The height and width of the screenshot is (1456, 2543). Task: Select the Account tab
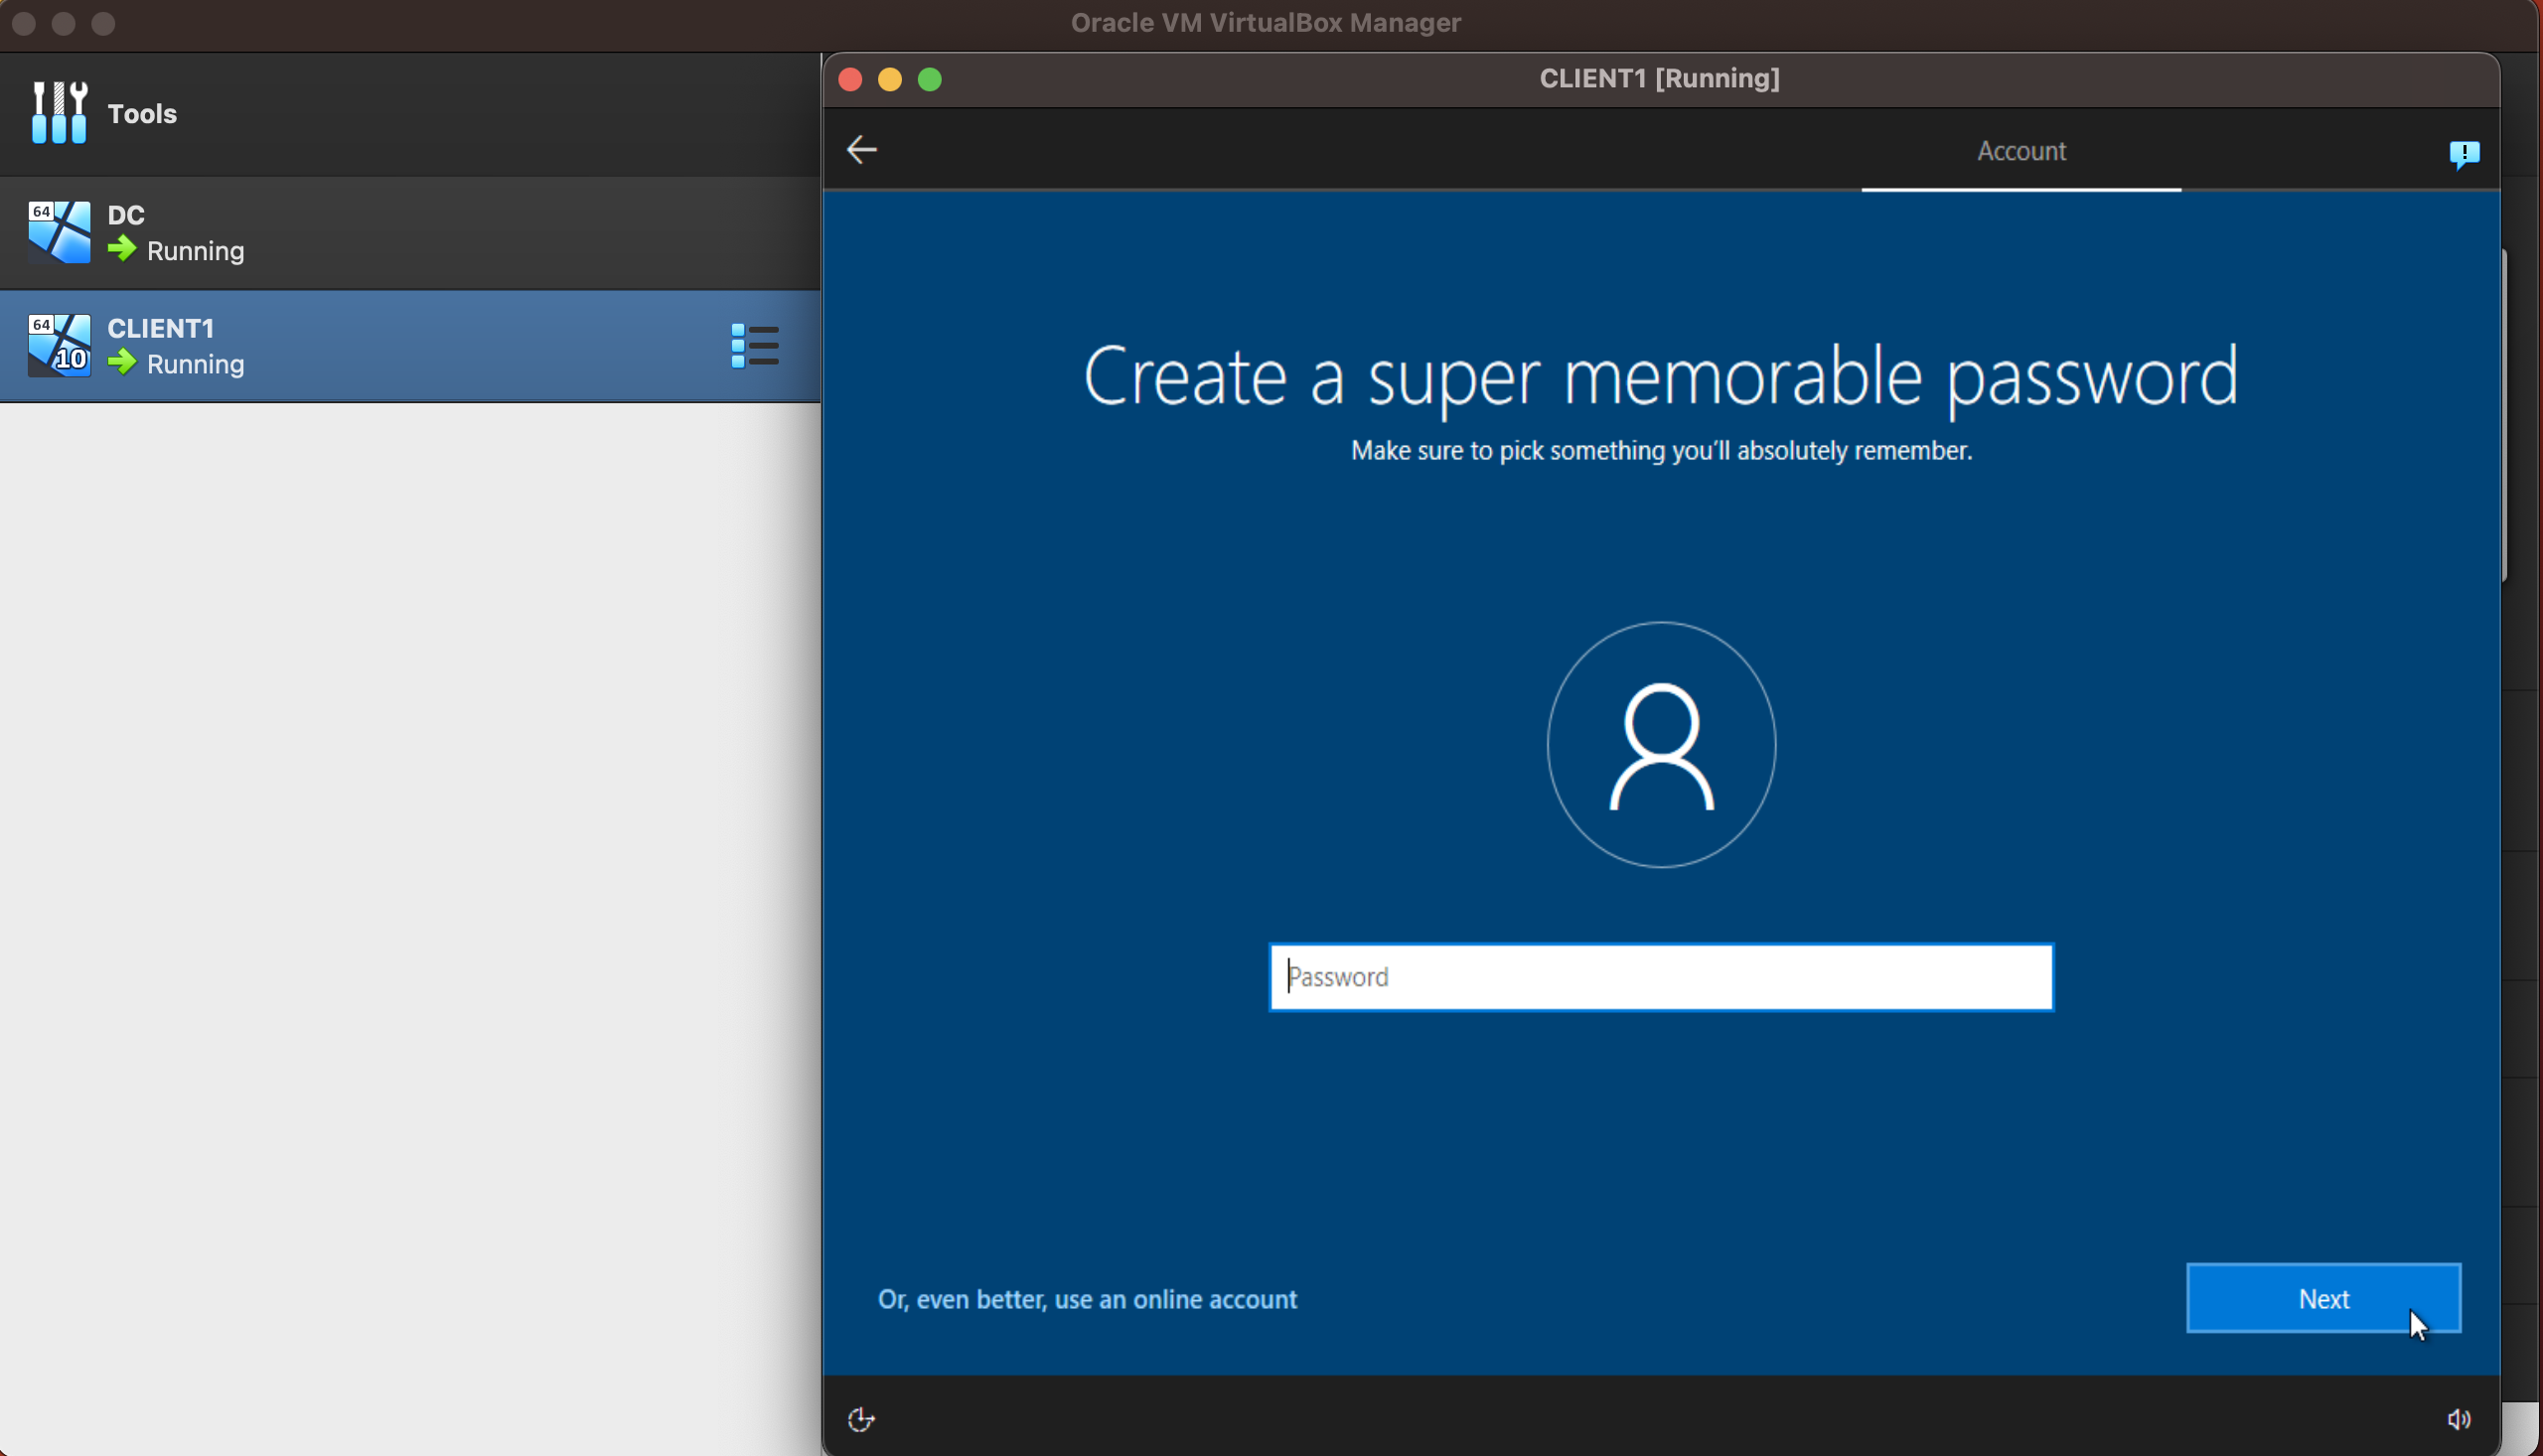[2020, 151]
